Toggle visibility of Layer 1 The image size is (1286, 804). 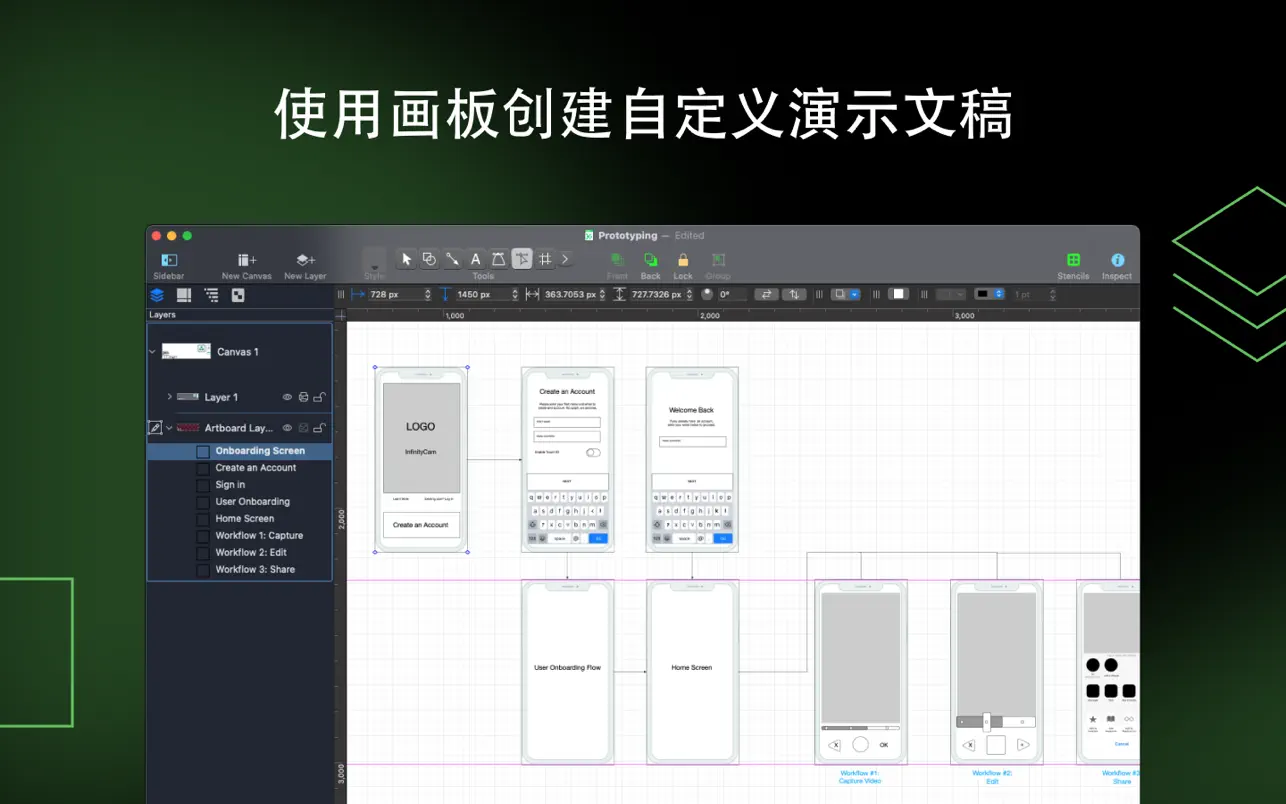[287, 397]
